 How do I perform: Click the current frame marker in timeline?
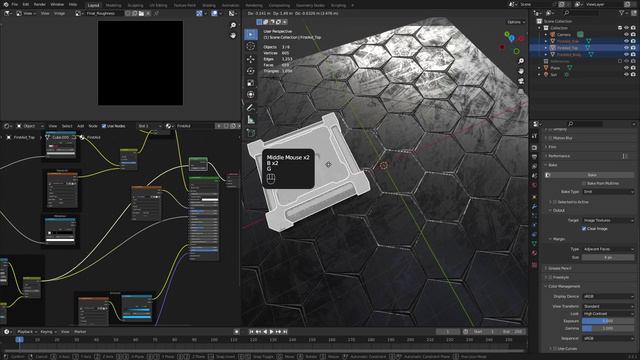pos(19,340)
